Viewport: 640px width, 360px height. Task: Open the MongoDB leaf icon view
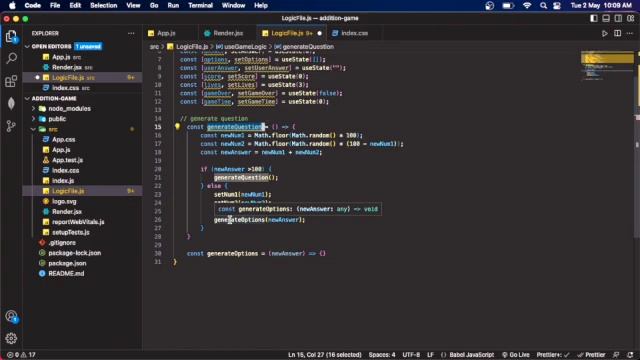[x=11, y=103]
